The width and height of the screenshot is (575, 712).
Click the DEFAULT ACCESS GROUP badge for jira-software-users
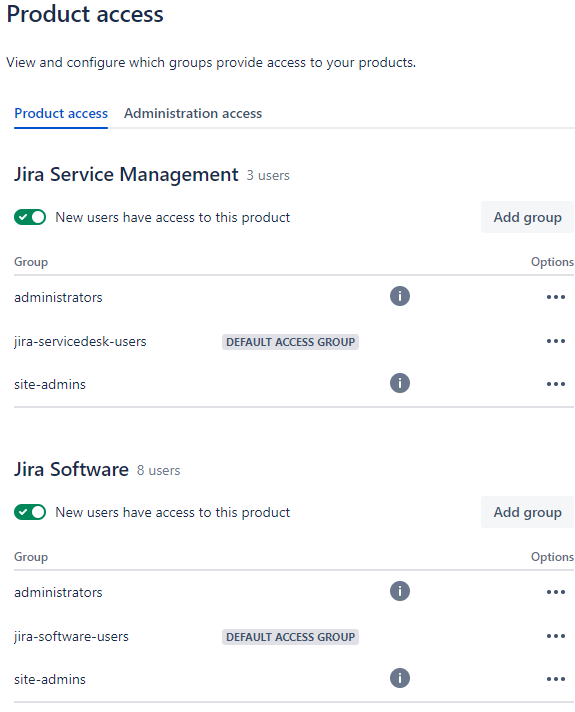[x=290, y=637]
